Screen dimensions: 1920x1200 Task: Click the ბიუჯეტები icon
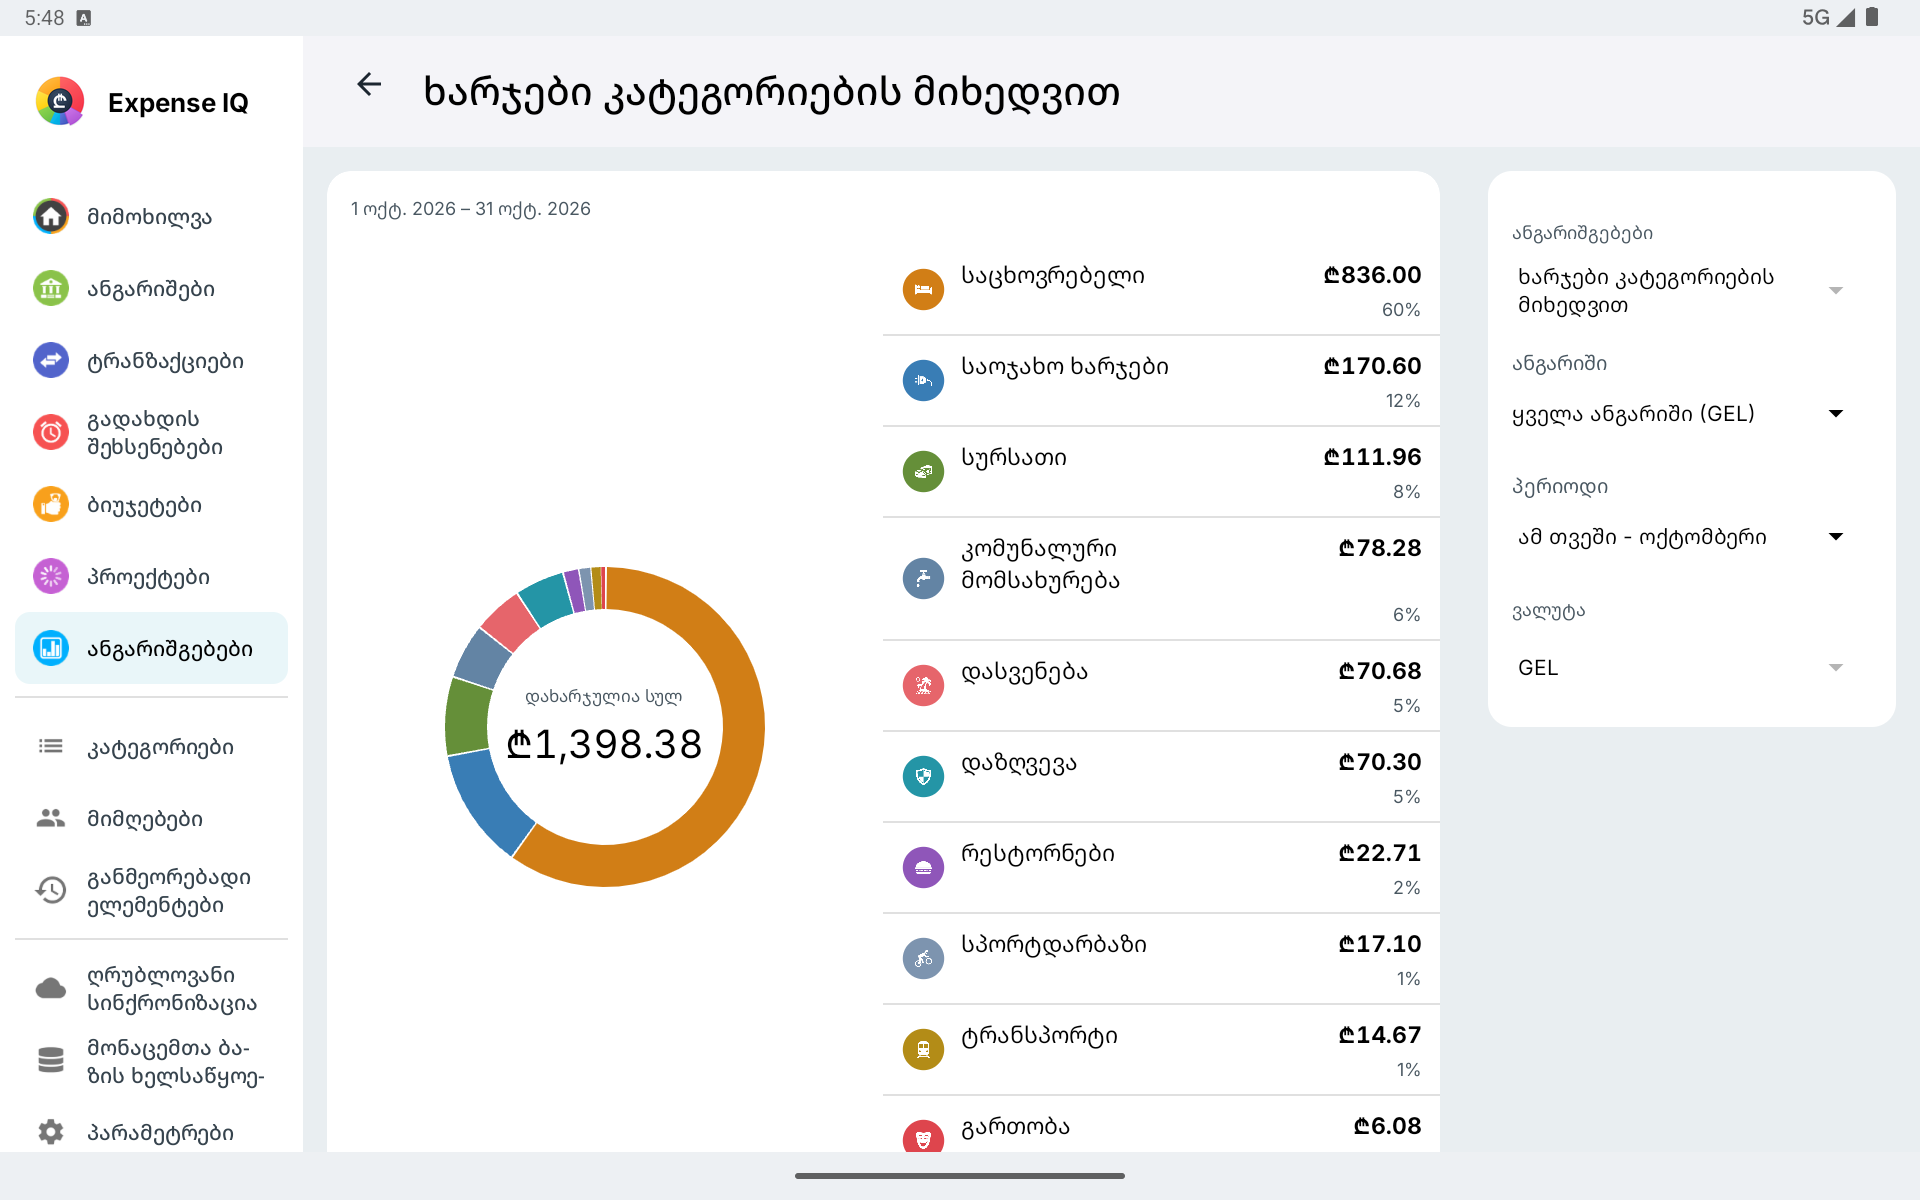pos(51,504)
